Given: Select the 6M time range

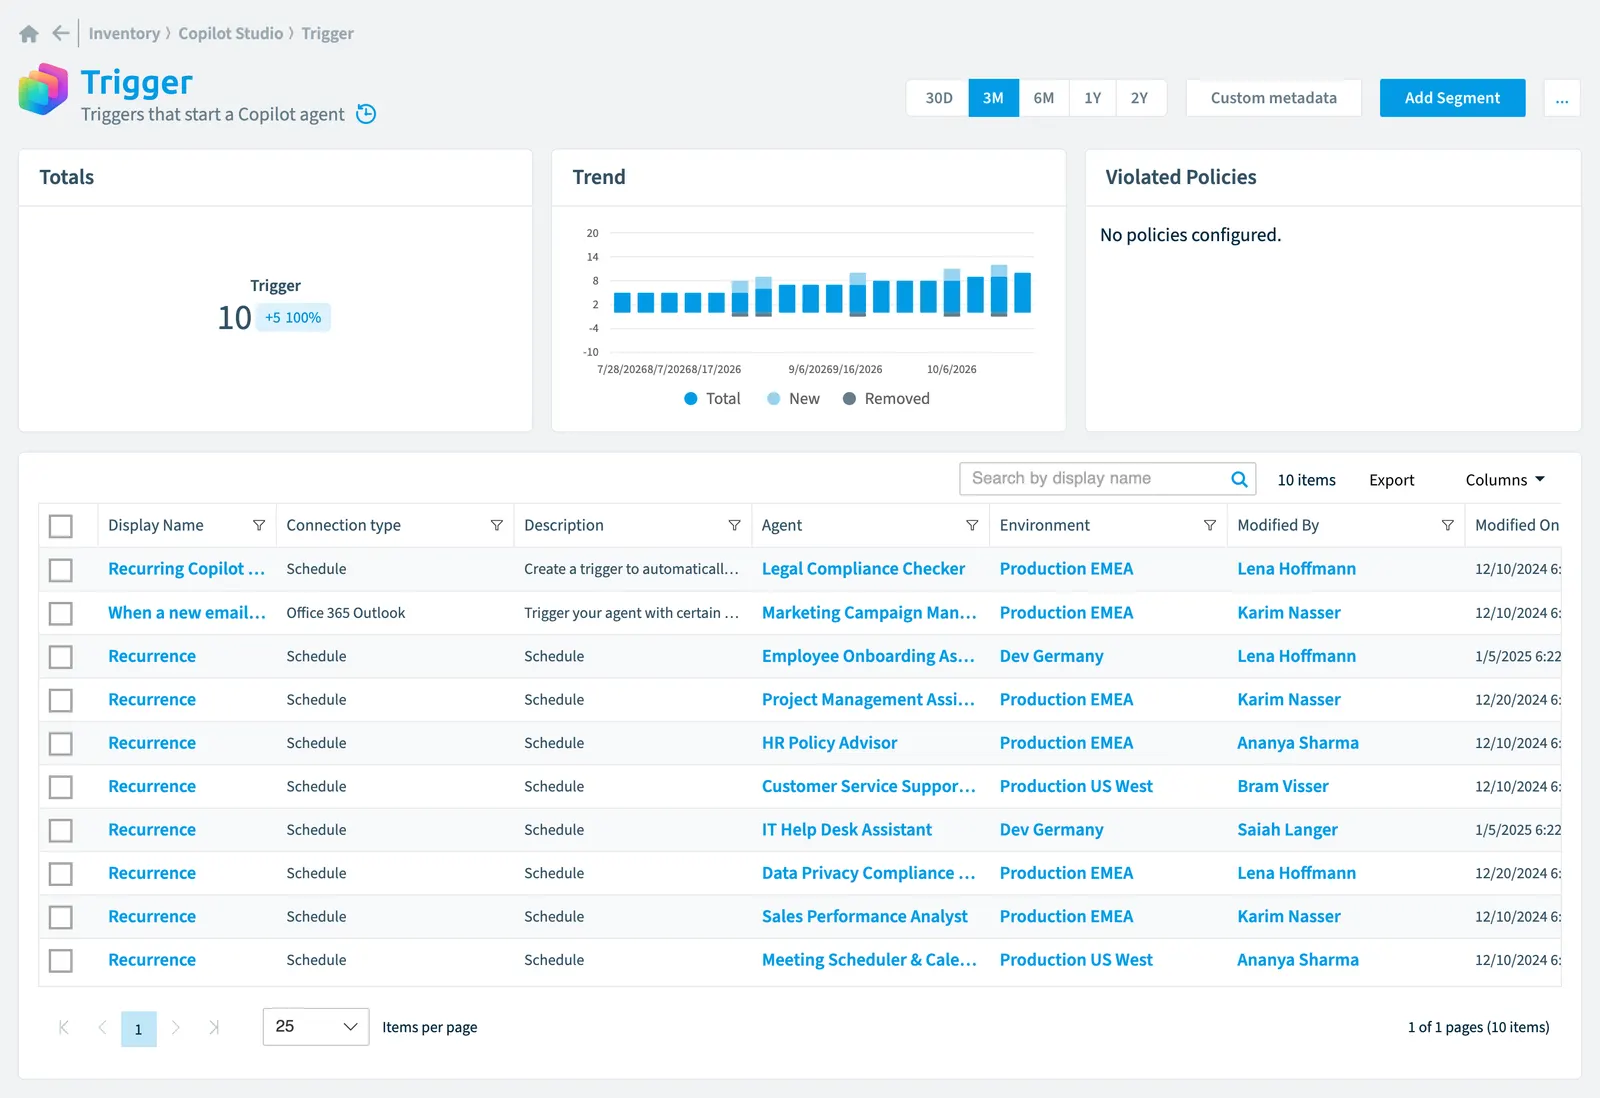Looking at the screenshot, I should 1043,98.
